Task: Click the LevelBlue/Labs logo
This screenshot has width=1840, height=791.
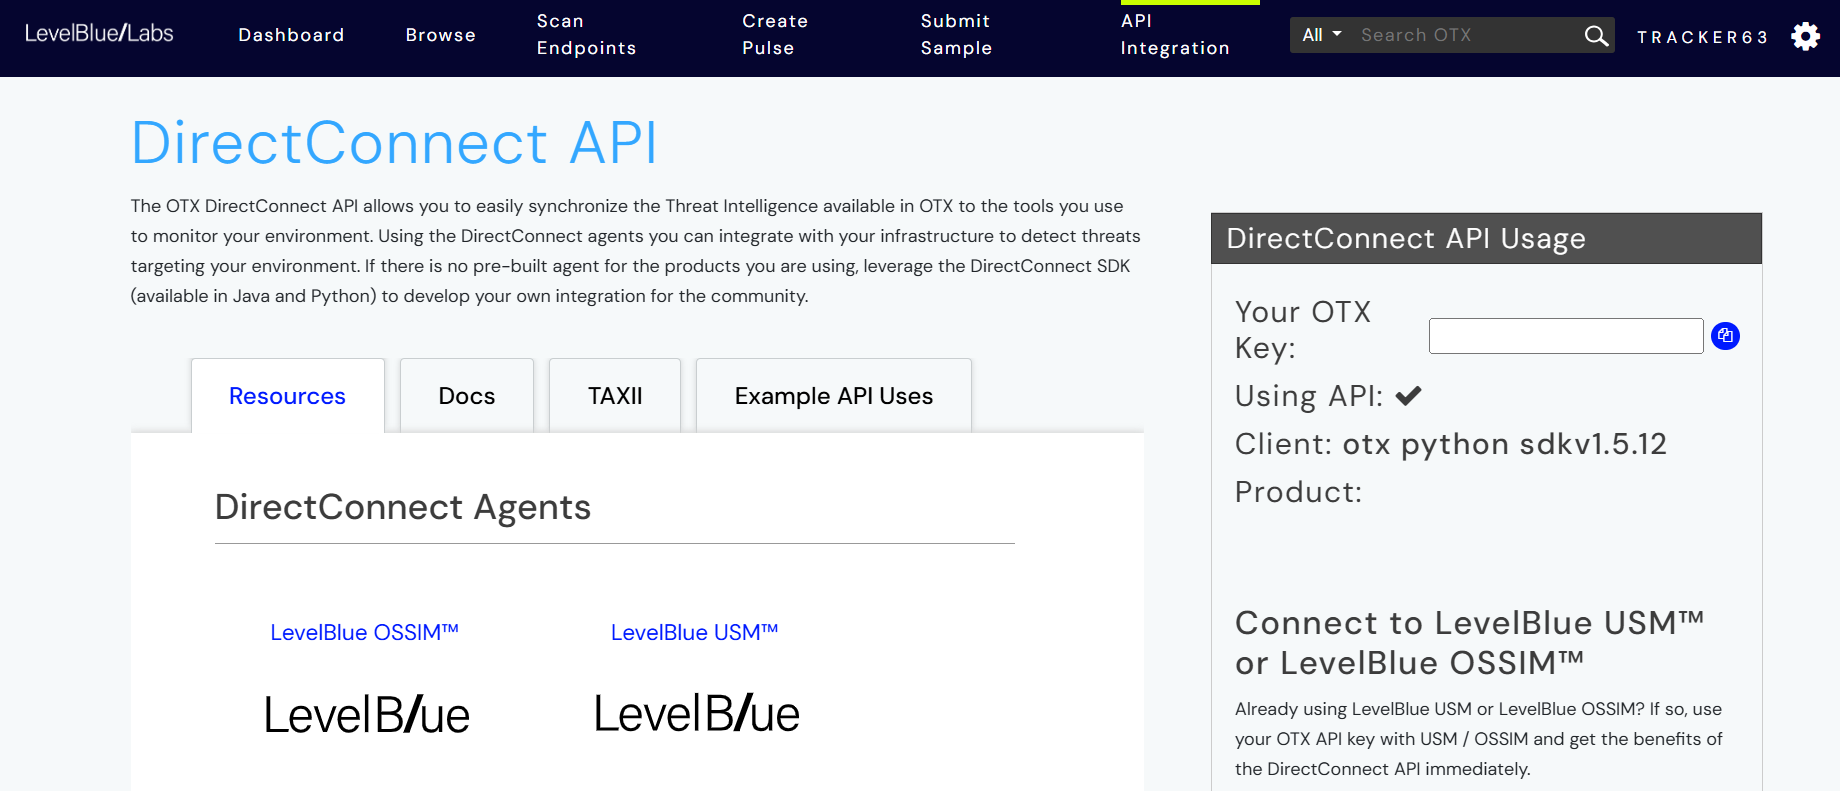Action: 99,33
